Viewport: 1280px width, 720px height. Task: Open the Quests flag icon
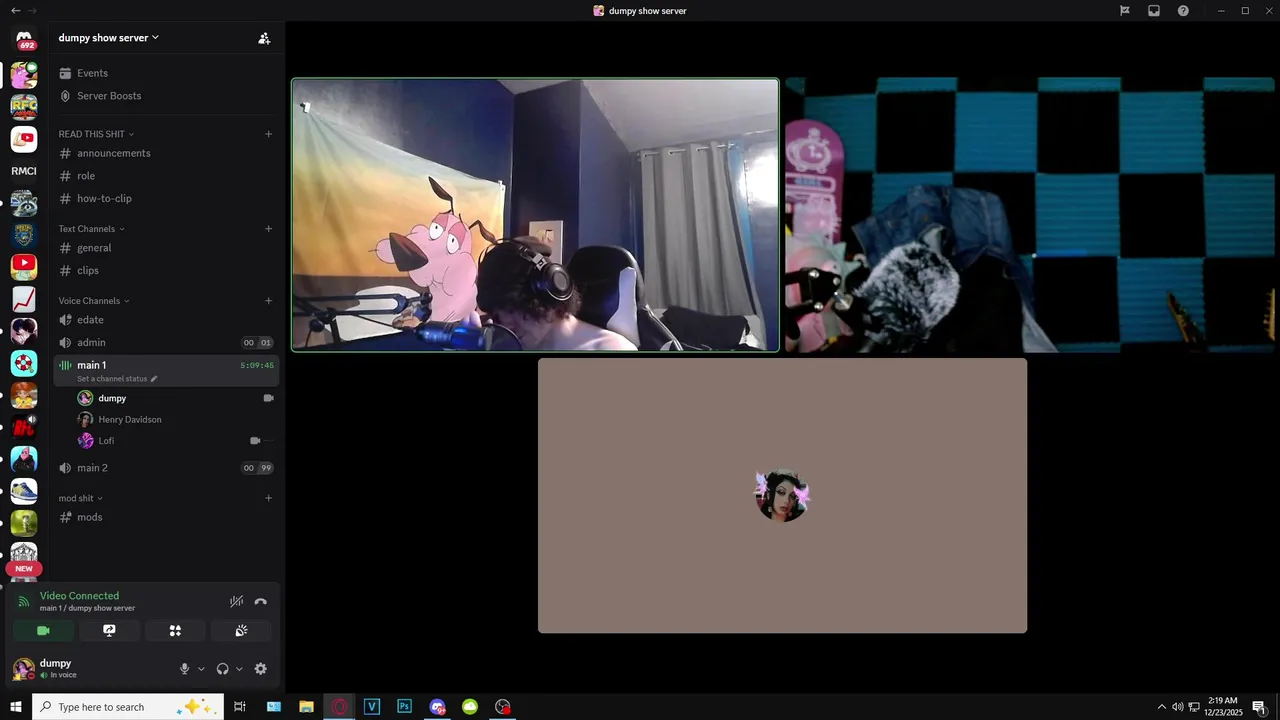[x=1125, y=11]
